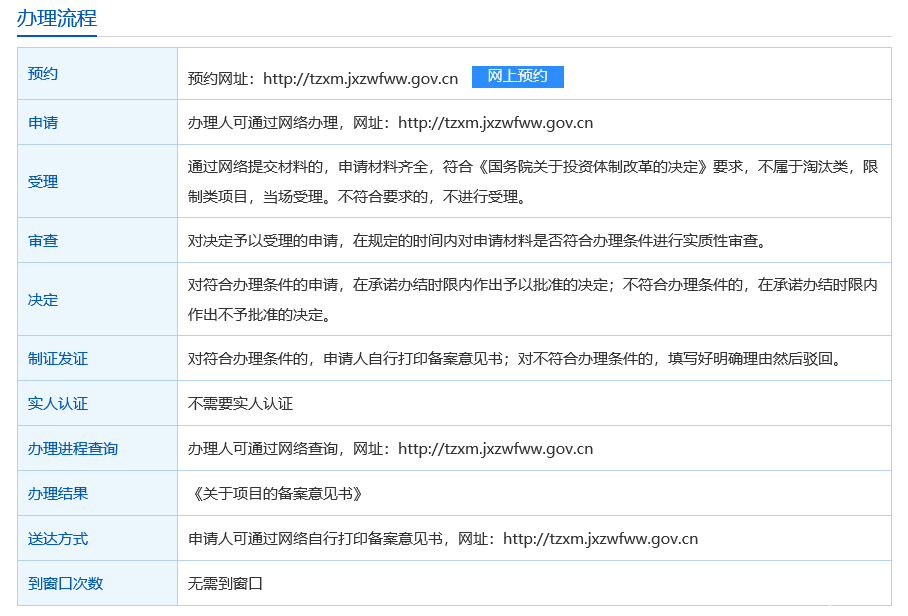Click the URL in the 办理进程查询 row
The height and width of the screenshot is (616, 908).
[495, 448]
